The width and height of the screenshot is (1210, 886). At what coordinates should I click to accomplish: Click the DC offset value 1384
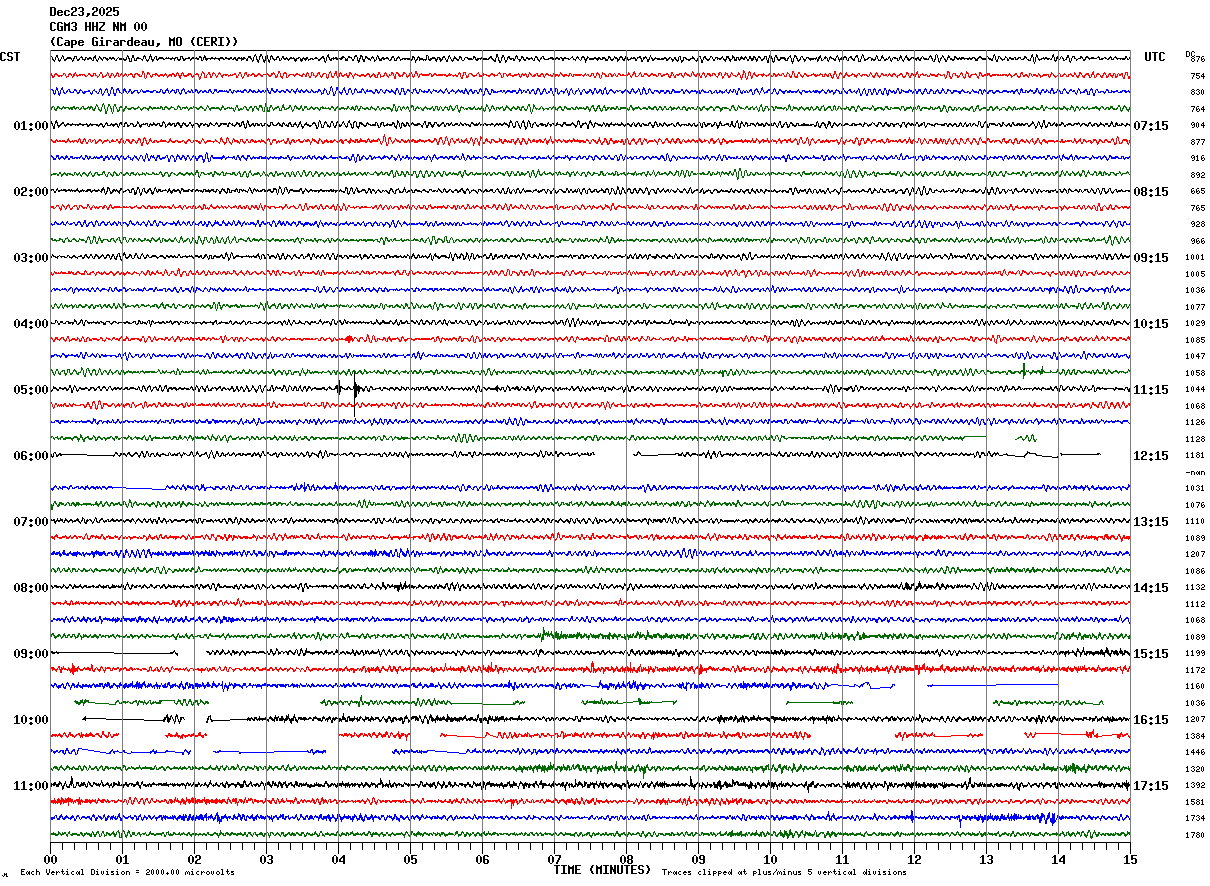(x=1195, y=736)
